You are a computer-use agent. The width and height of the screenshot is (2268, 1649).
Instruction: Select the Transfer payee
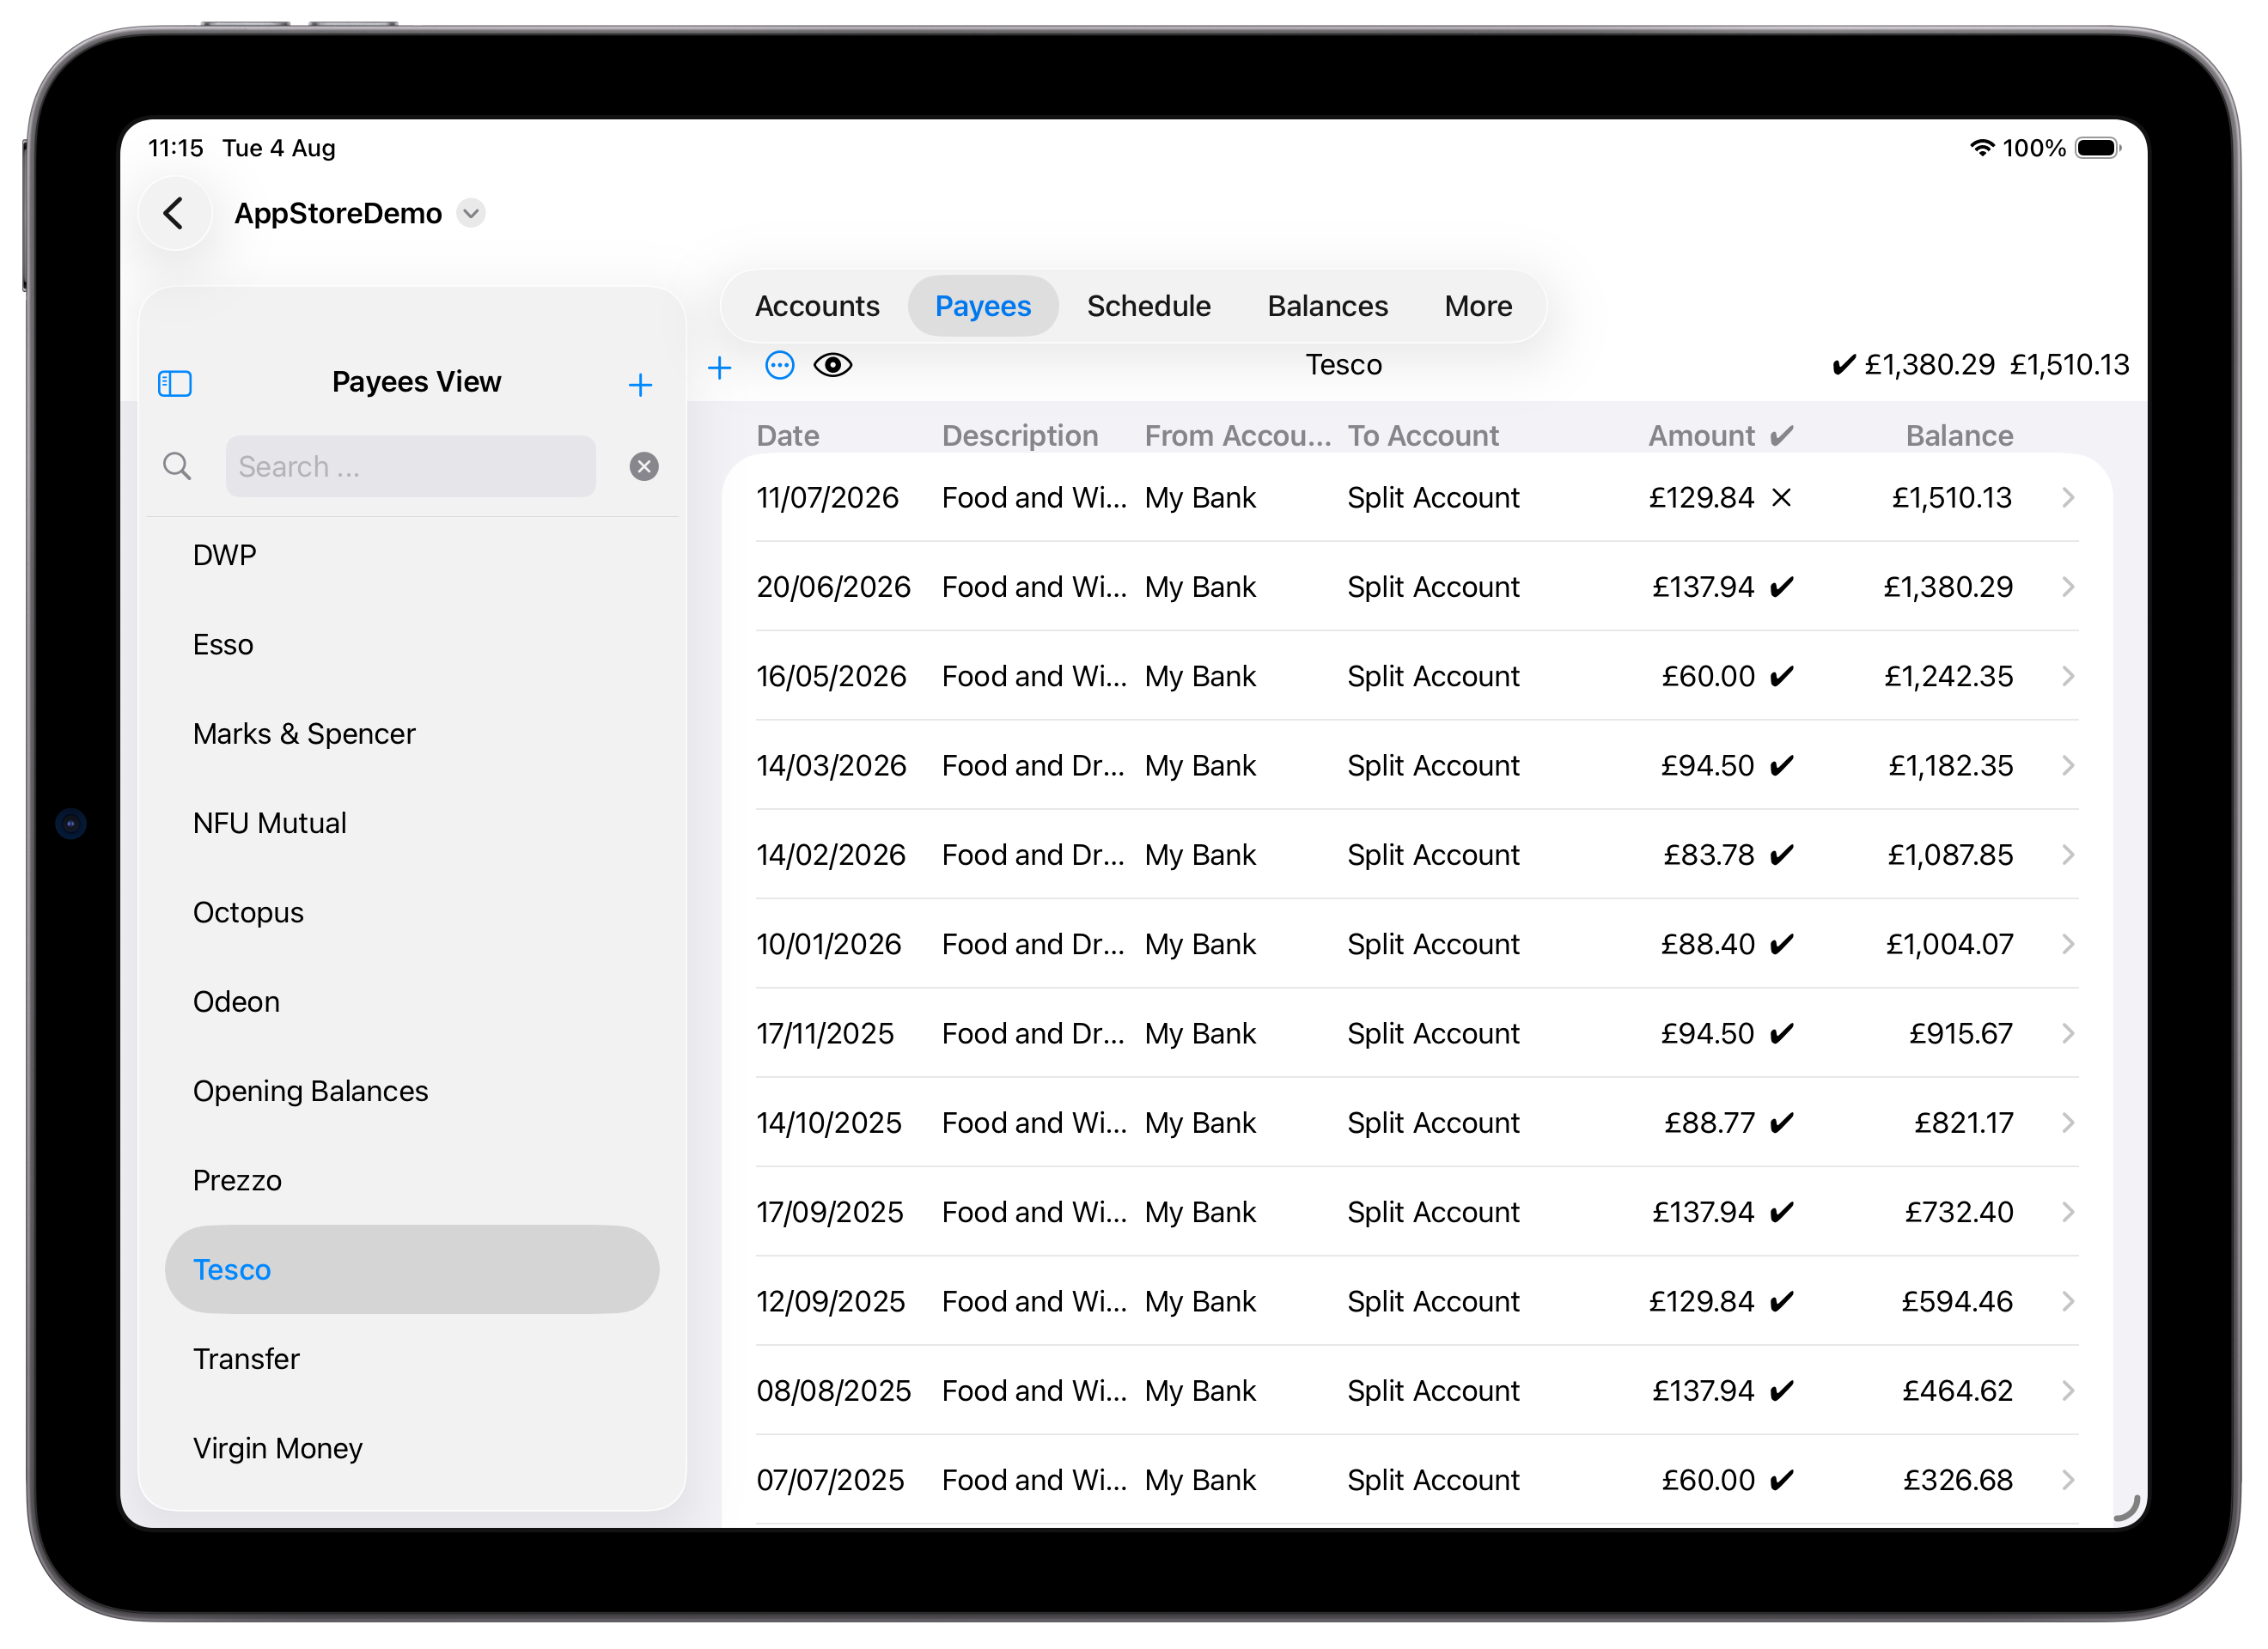[412, 1359]
